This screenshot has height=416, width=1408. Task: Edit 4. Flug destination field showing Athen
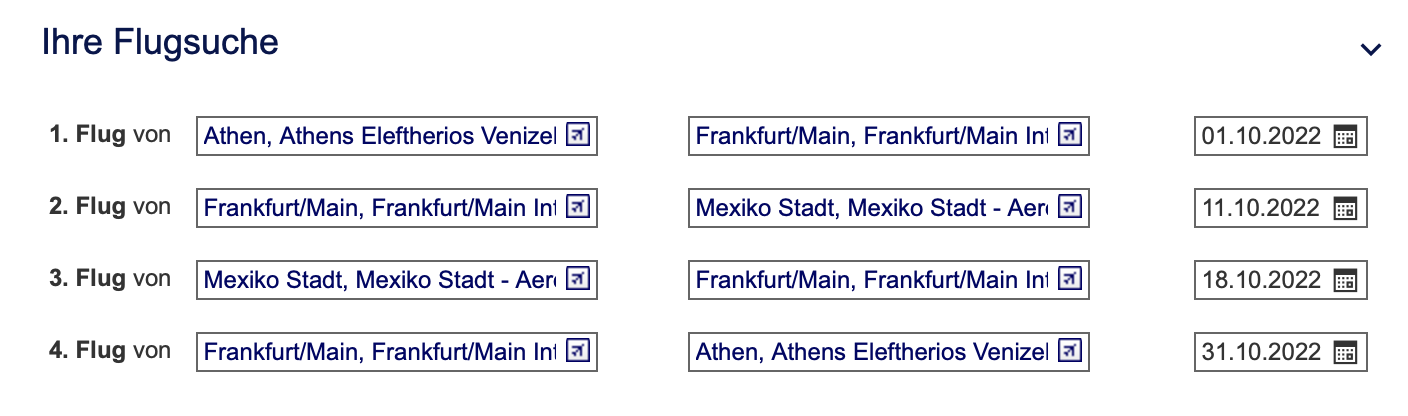click(x=872, y=352)
